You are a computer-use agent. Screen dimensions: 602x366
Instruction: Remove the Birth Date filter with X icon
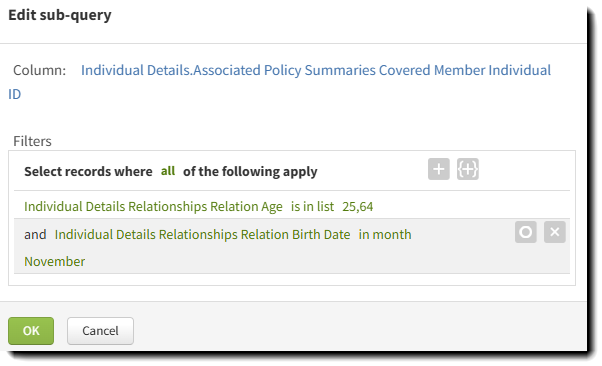554,232
